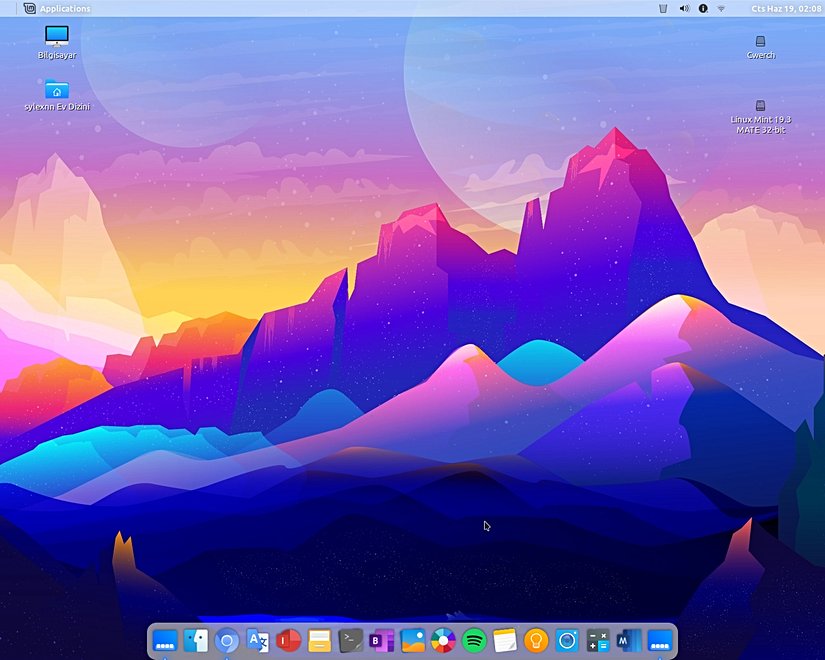This screenshot has width=825, height=660.
Task: Click the color wheel app in dock
Action: click(443, 640)
